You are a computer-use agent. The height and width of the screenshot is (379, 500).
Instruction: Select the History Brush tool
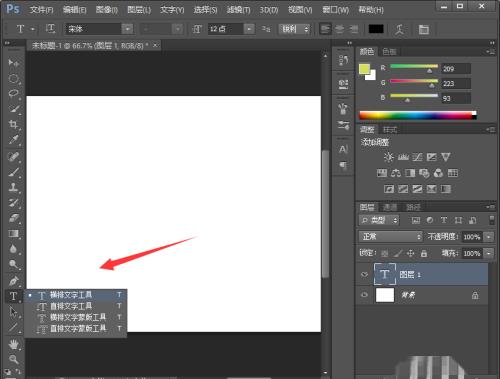(13, 202)
